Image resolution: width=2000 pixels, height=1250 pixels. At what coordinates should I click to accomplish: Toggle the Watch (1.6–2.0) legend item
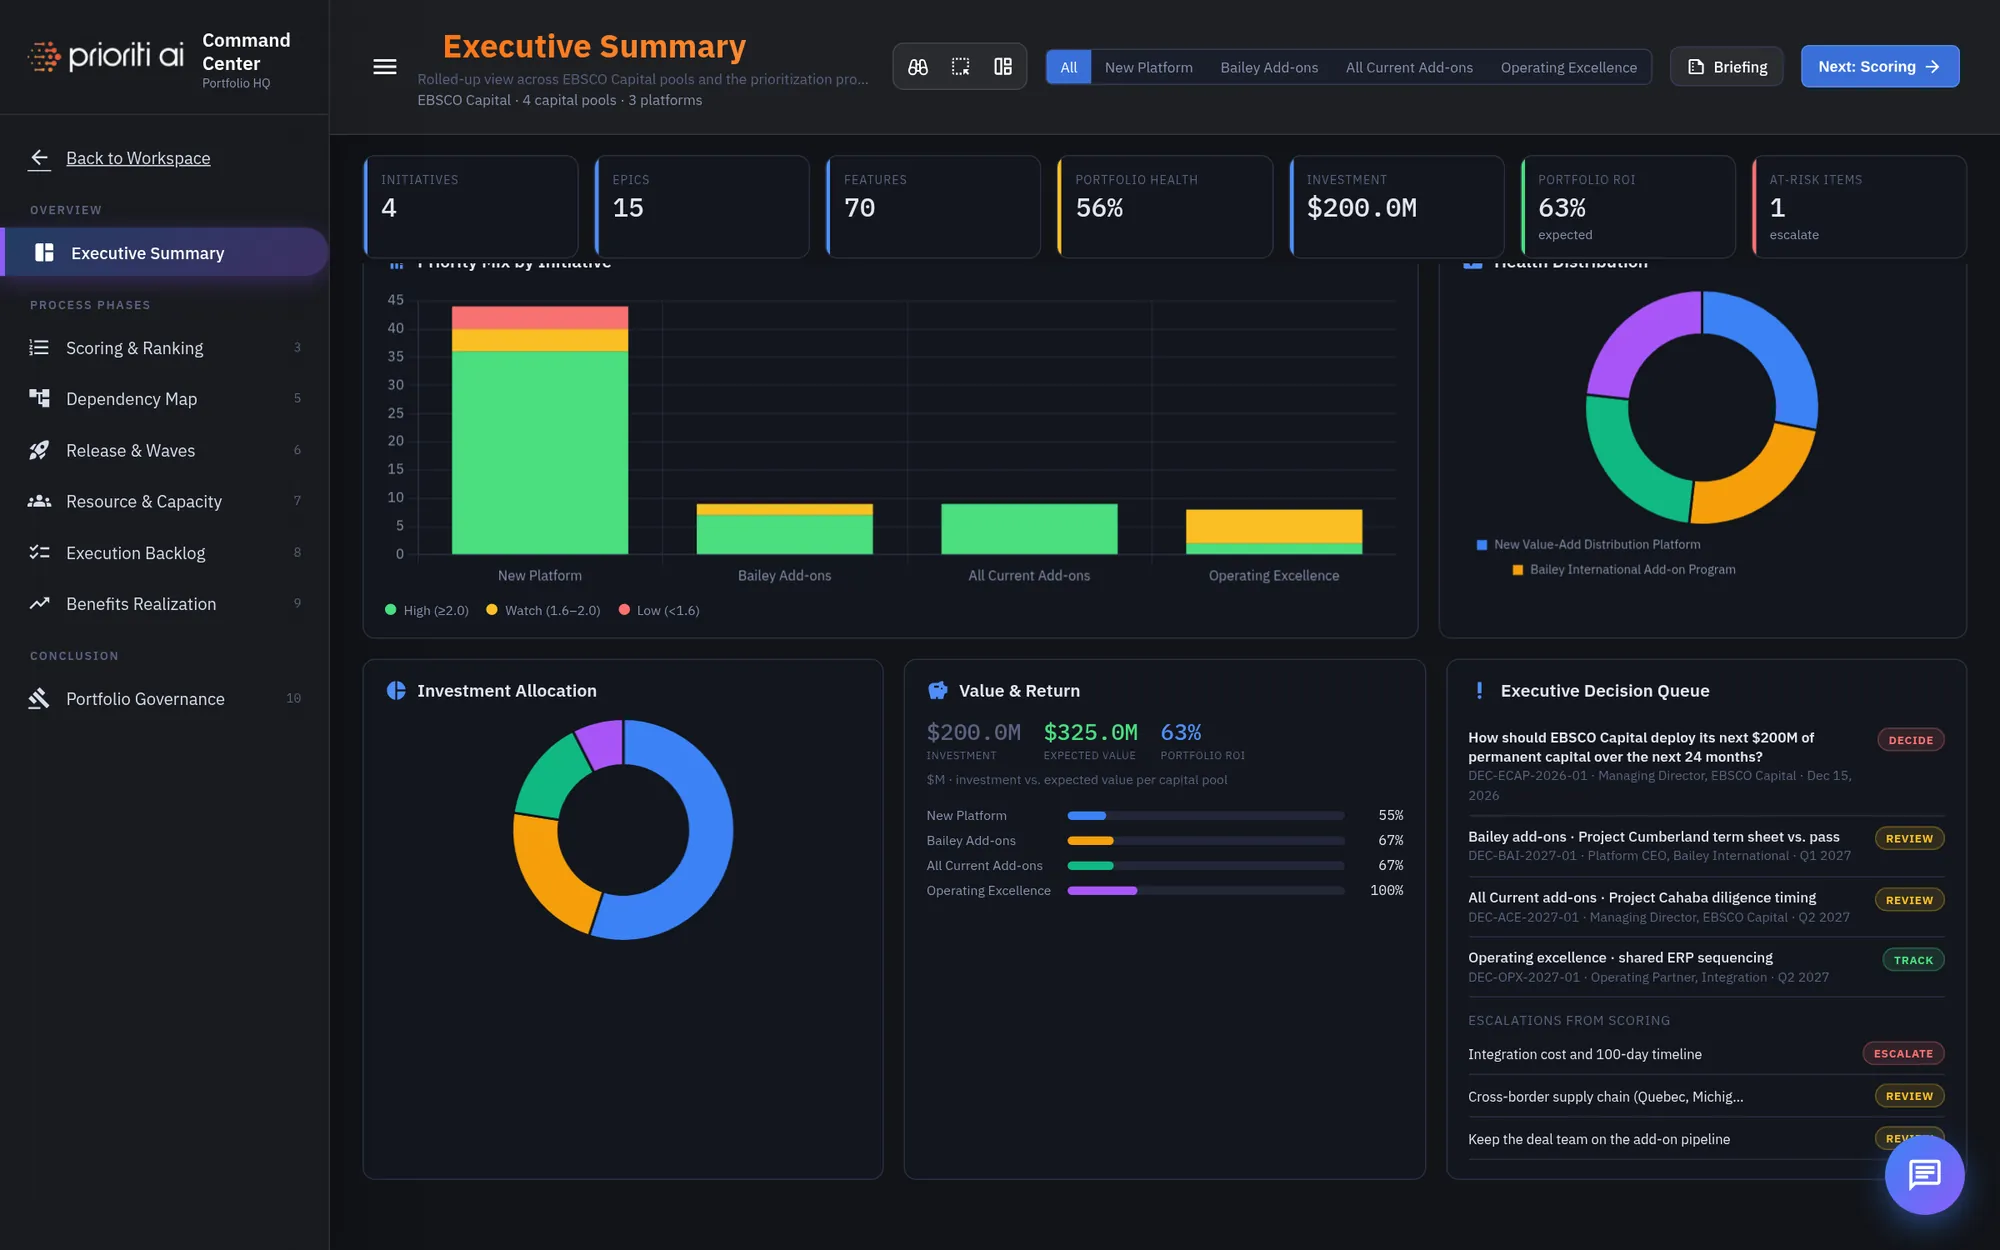(543, 610)
